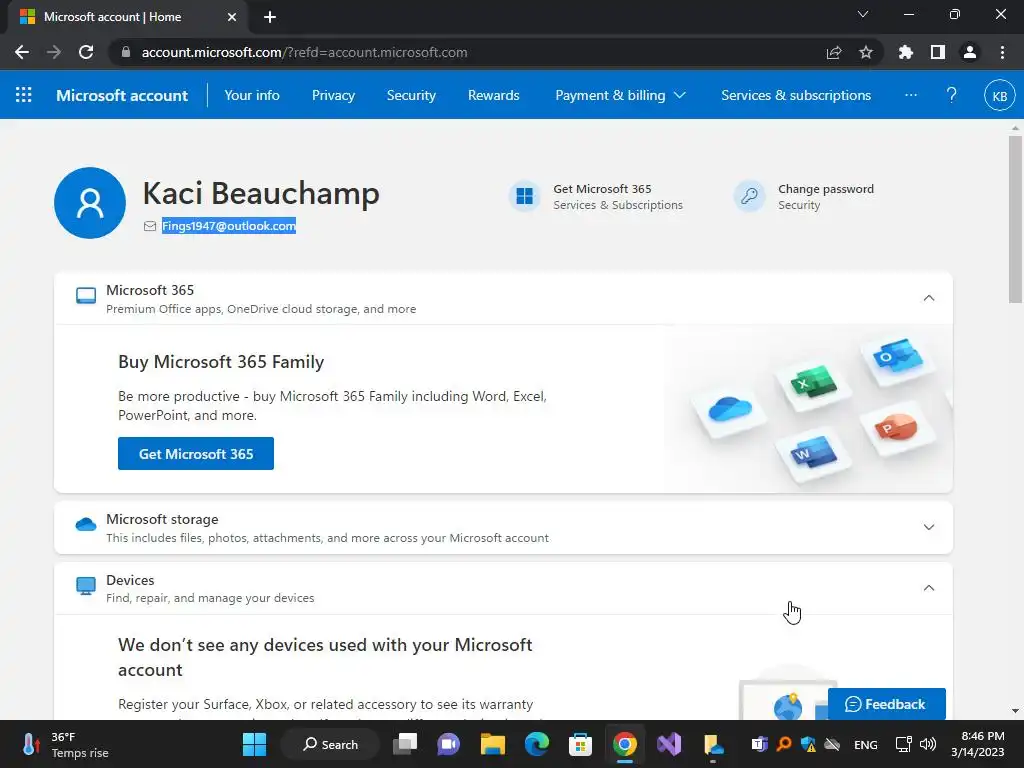The width and height of the screenshot is (1024, 768).
Task: Open the Feedback button
Action: [886, 704]
